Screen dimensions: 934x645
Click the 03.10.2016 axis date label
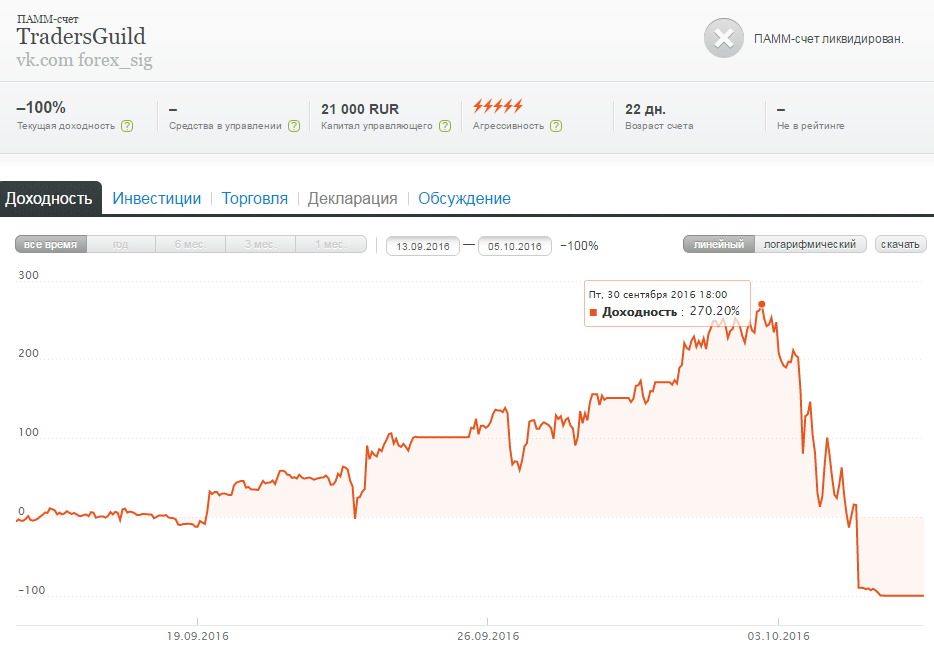coord(779,636)
